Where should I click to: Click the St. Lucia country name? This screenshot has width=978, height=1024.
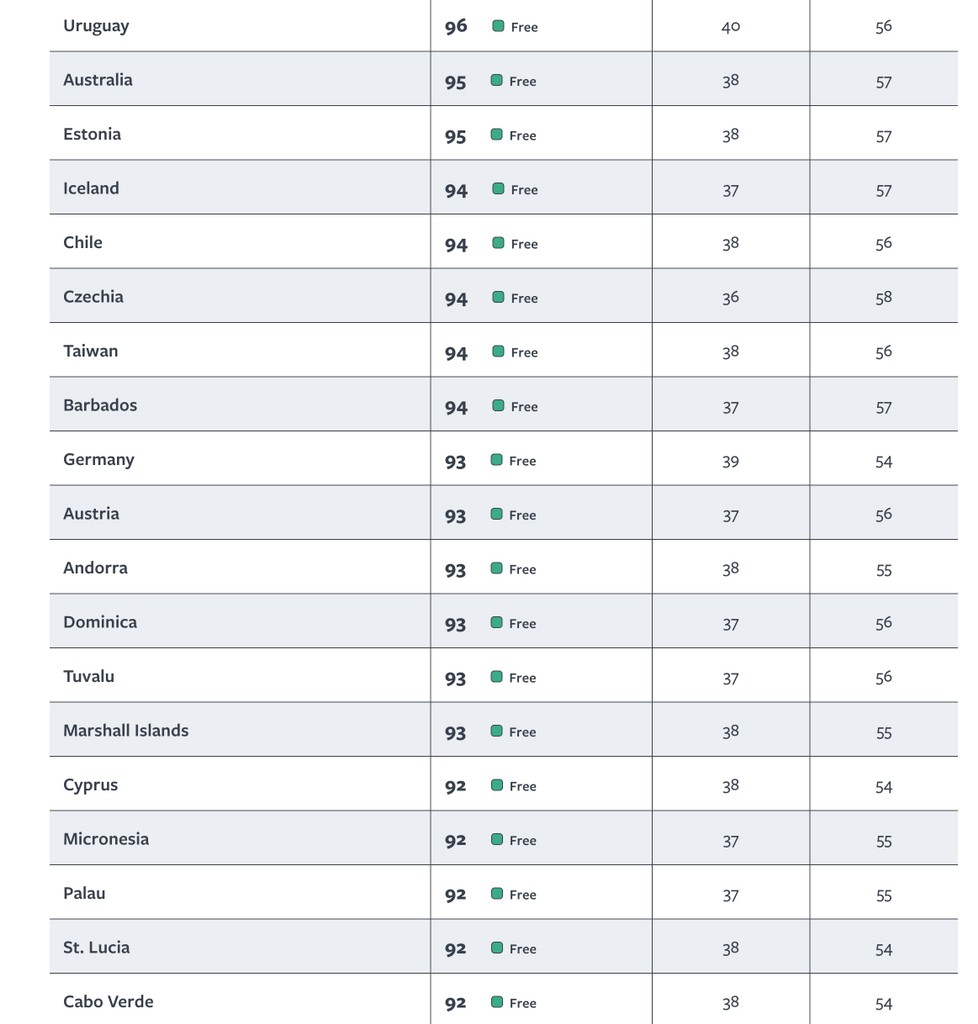coord(96,948)
